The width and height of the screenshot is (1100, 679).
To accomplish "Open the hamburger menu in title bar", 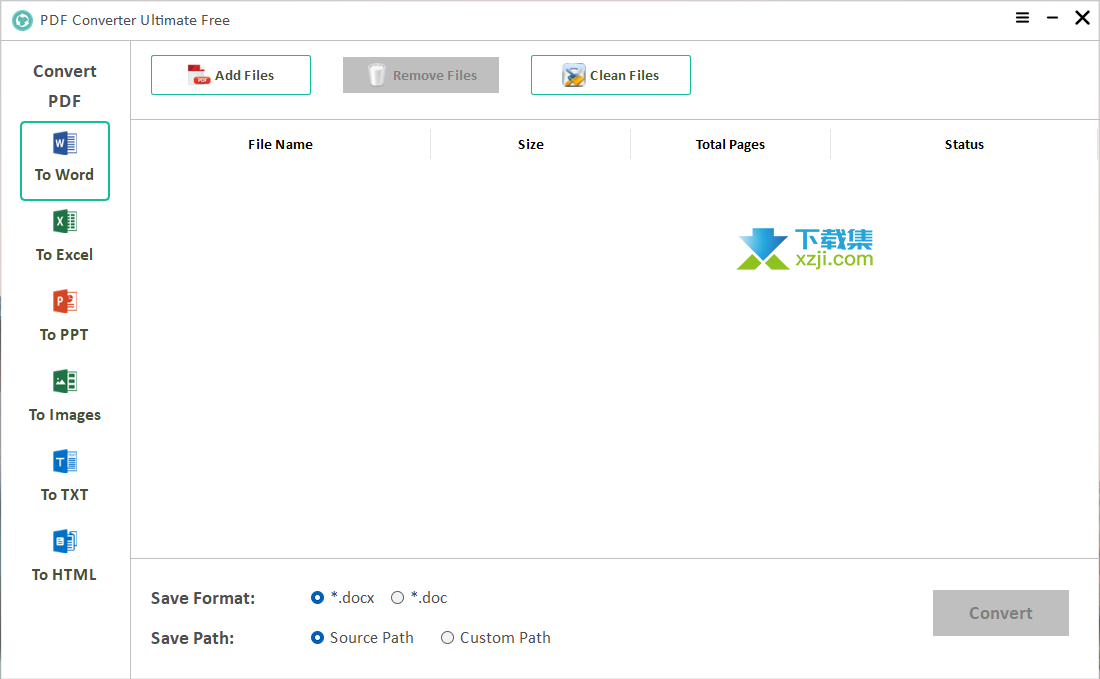I will 1022,18.
